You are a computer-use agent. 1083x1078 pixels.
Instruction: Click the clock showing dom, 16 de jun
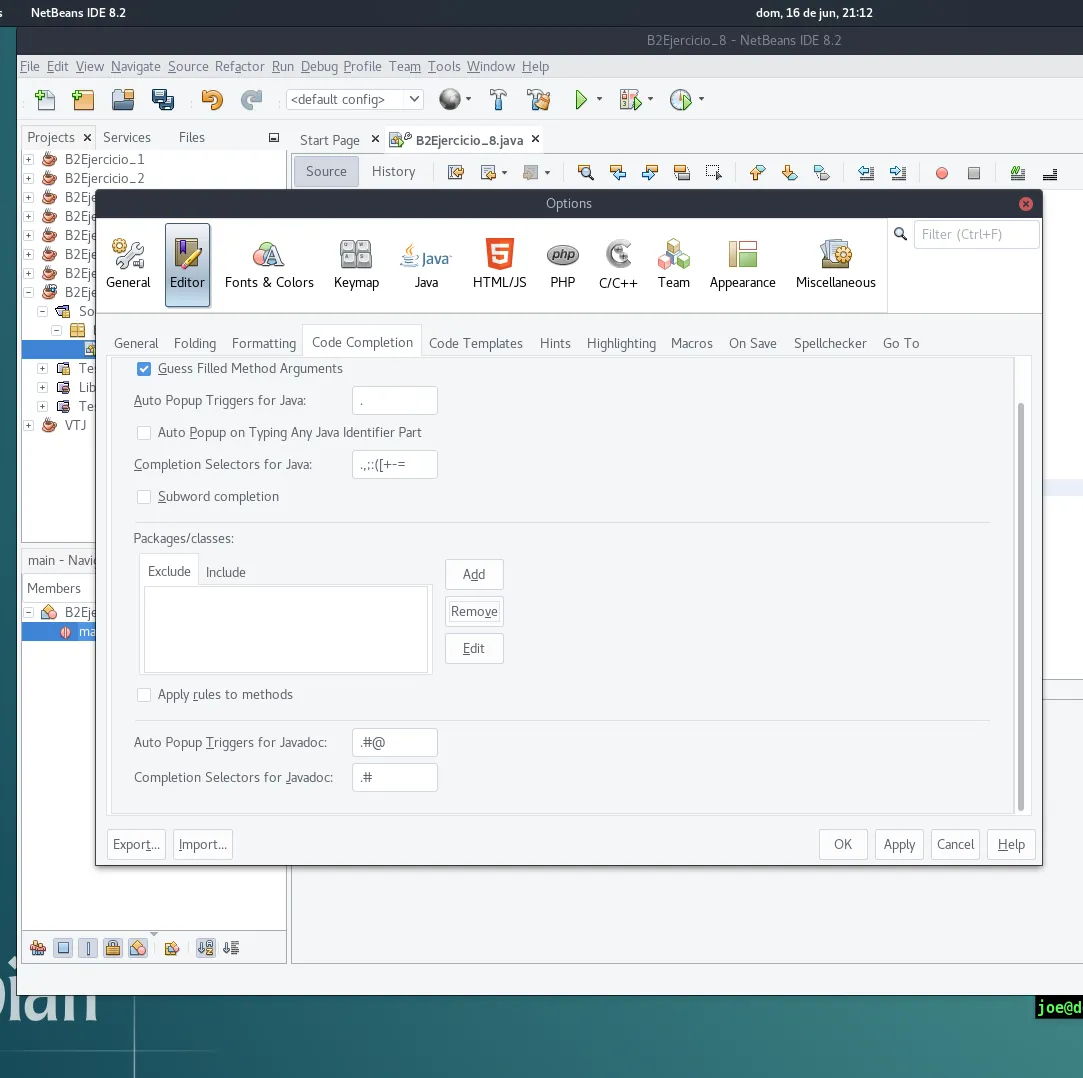(814, 12)
